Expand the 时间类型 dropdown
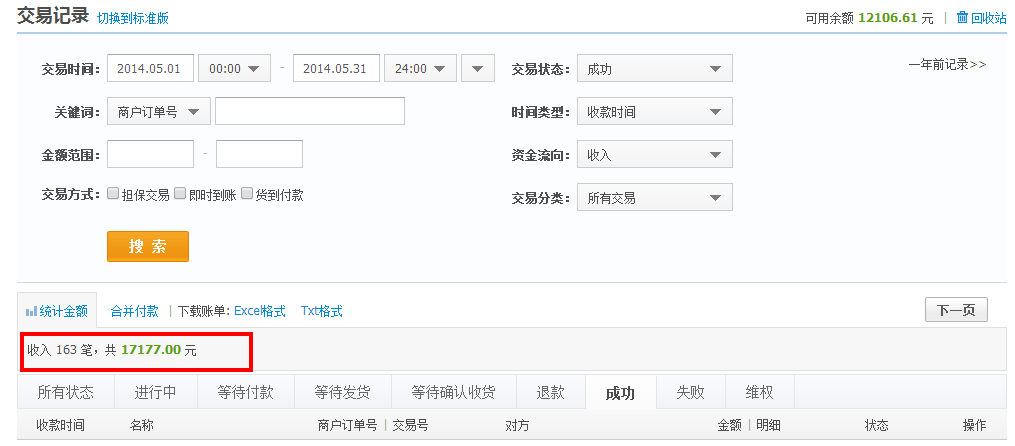The width and height of the screenshot is (1015, 446). tap(654, 111)
